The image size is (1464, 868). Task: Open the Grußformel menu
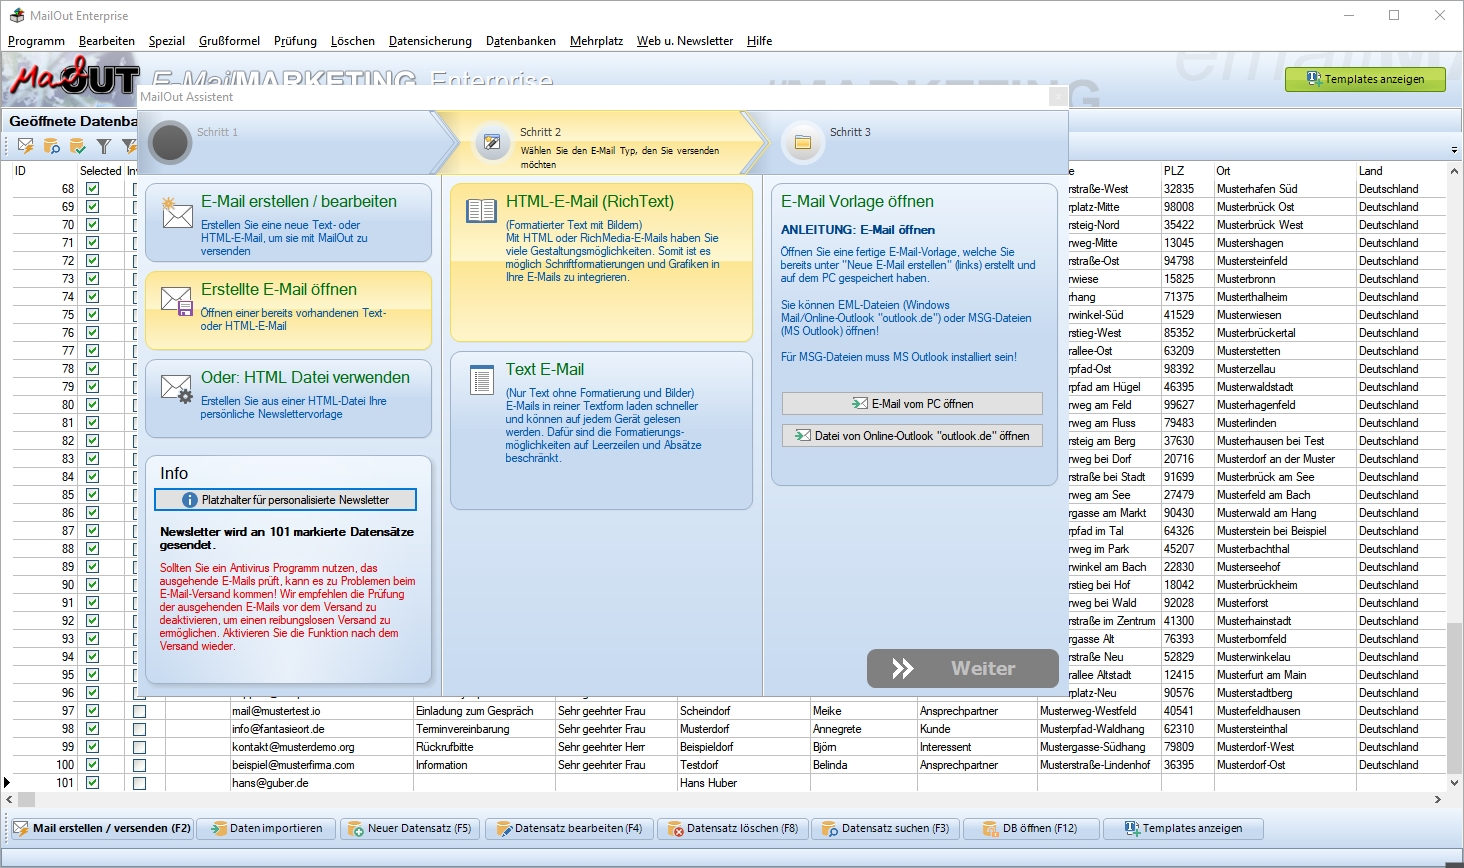[x=229, y=41]
